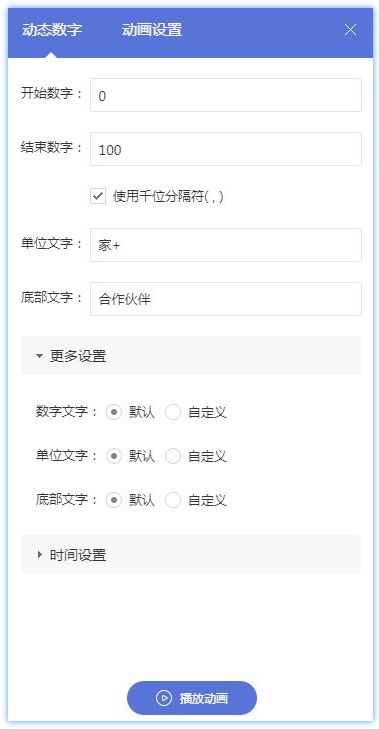
Task: Select 默认 for 数字文字
Action: pos(114,412)
